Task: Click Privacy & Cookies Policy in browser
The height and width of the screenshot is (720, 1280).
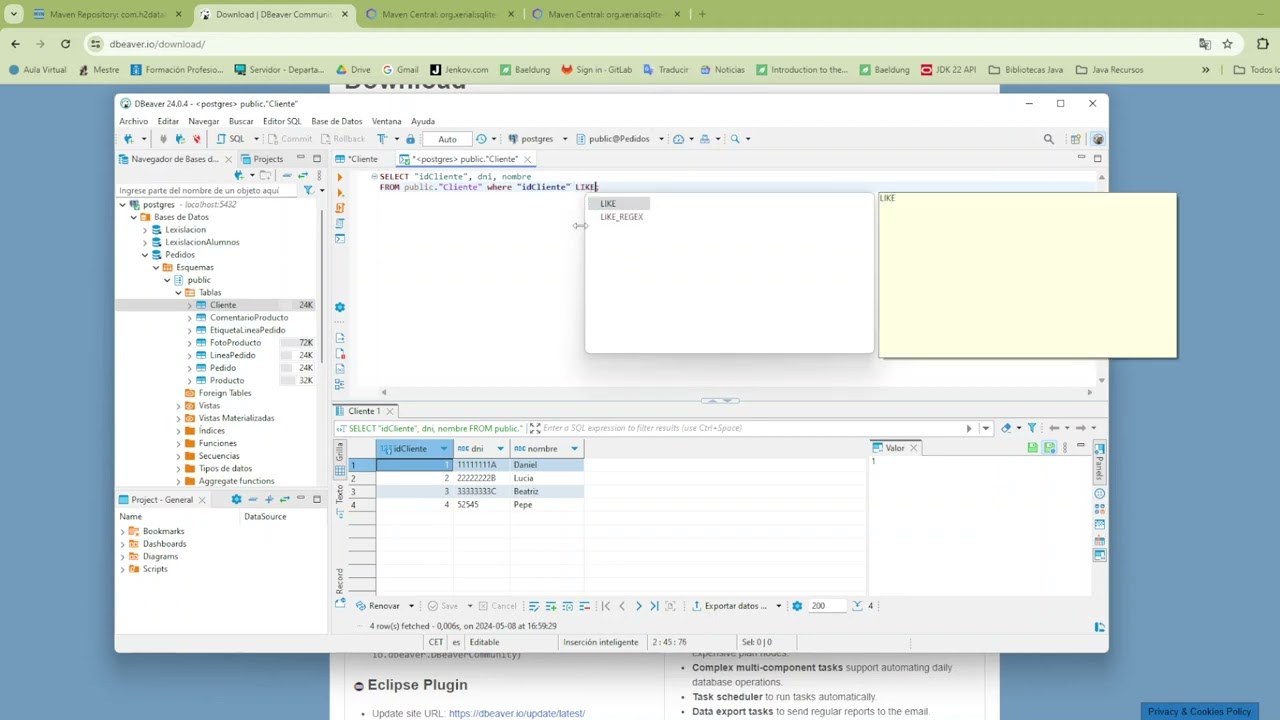Action: [1199, 711]
